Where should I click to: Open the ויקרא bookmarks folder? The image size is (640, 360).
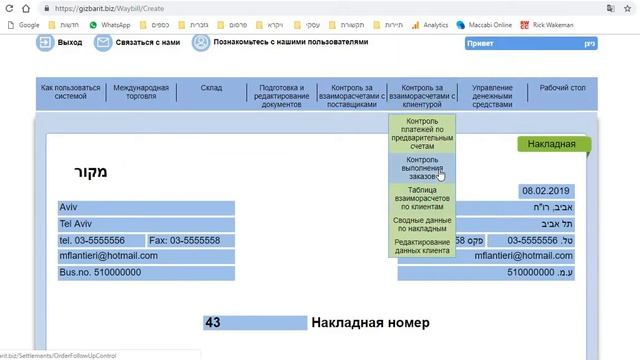(x=269, y=25)
